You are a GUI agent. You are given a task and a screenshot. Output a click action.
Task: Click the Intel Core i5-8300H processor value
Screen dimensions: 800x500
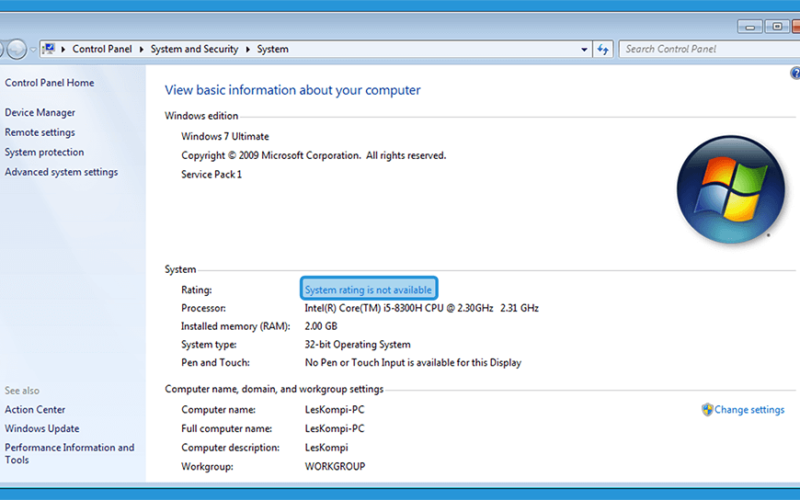(x=421, y=308)
